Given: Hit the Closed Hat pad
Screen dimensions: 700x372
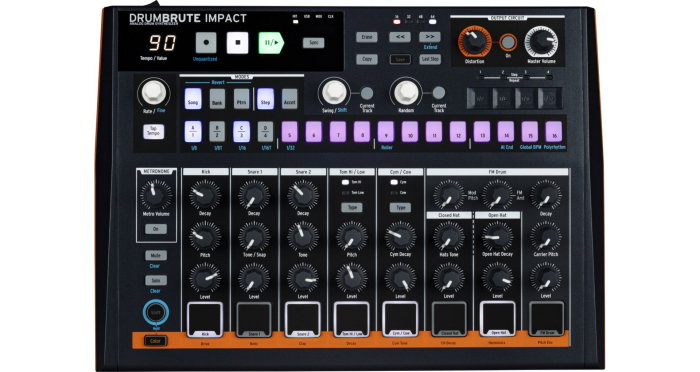Looking at the screenshot, I should 449,319.
